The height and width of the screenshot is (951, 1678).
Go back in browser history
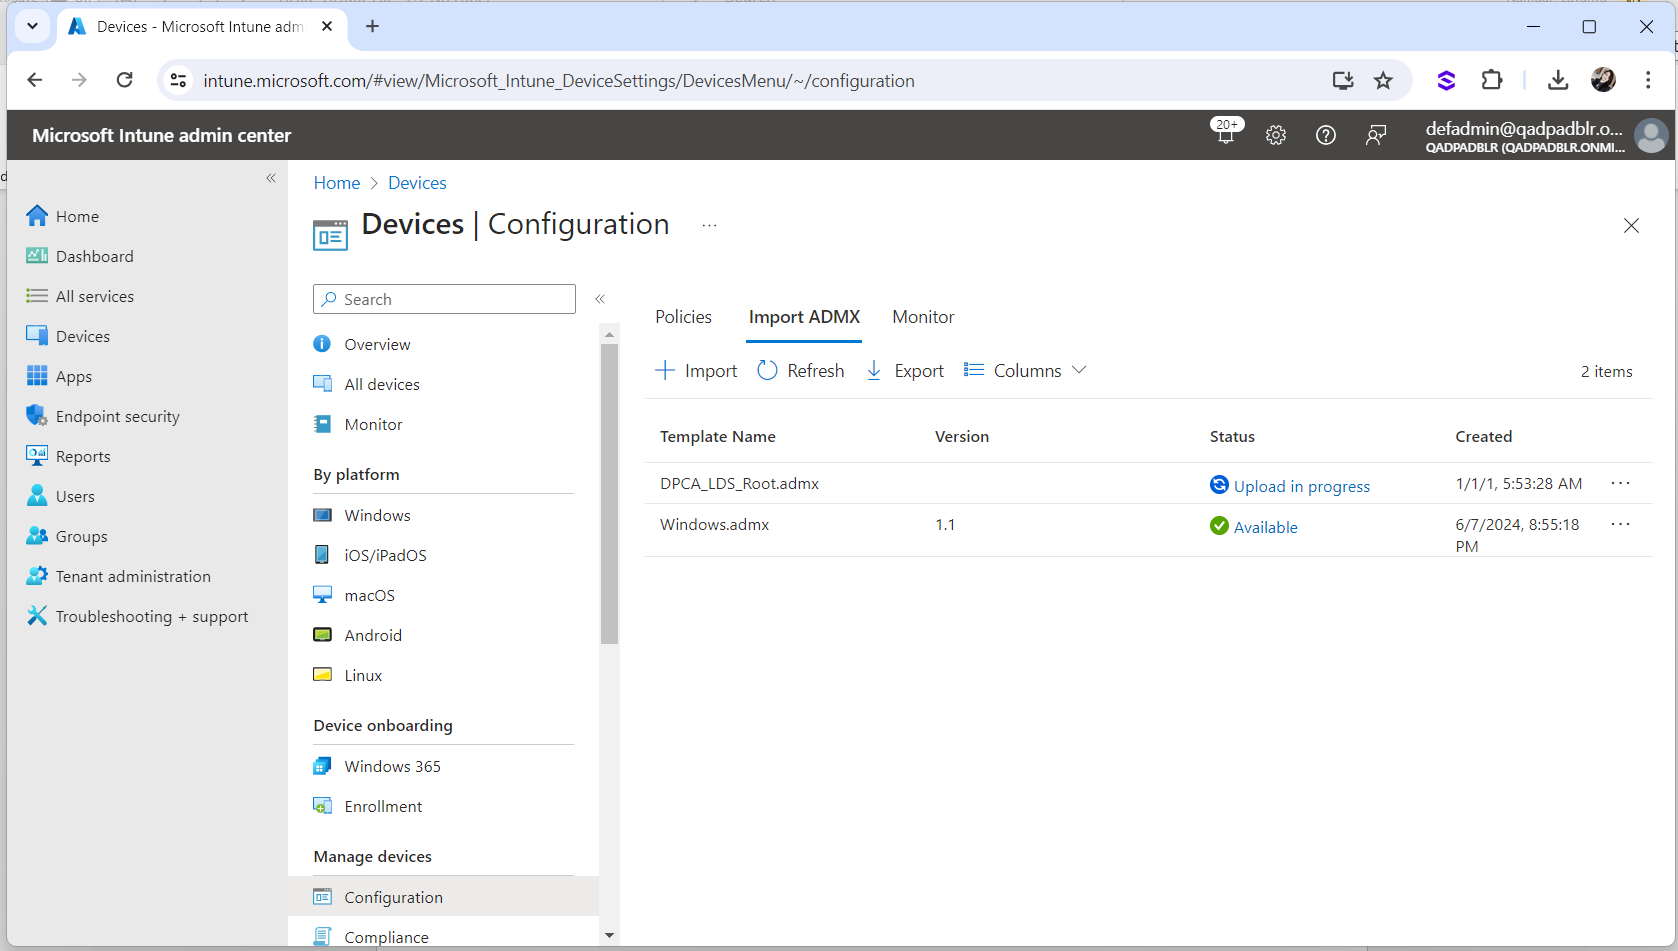tap(35, 80)
